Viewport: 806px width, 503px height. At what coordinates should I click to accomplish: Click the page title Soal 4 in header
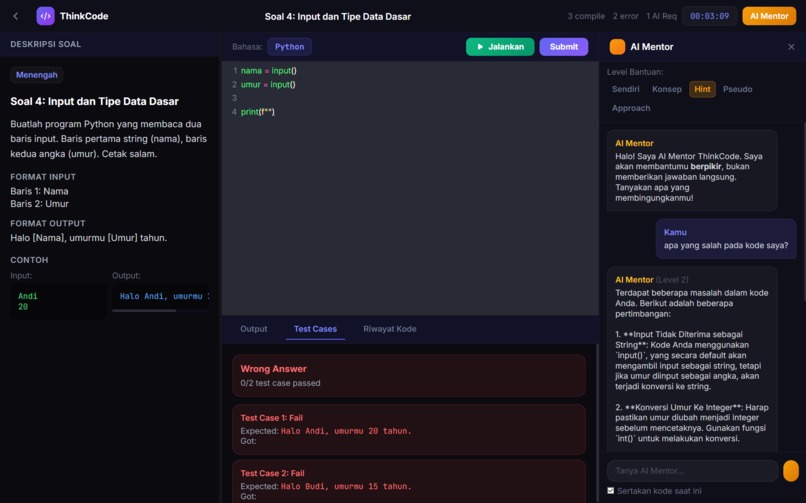tap(338, 16)
